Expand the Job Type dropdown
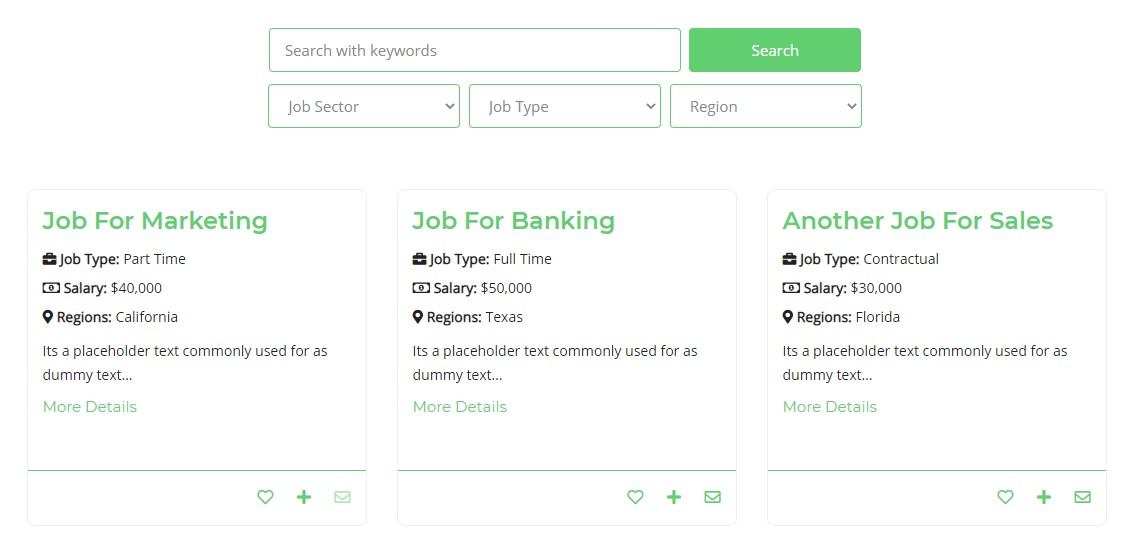The width and height of the screenshot is (1134, 552). [565, 106]
